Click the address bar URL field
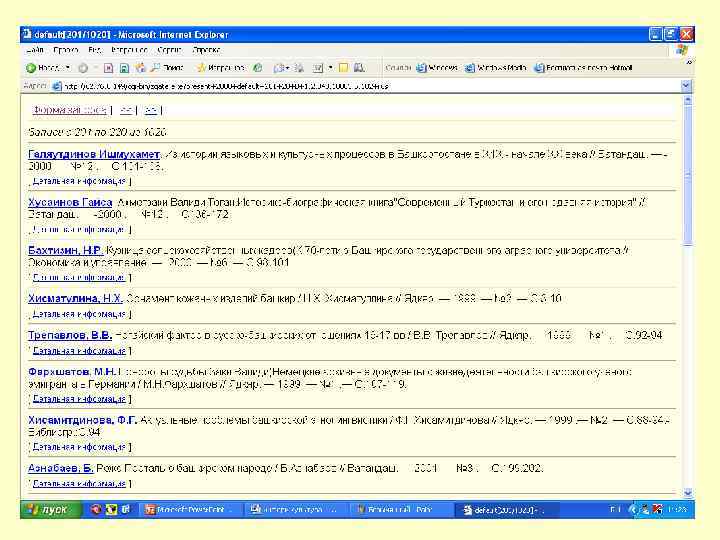This screenshot has height=540, width=720. [370, 86]
